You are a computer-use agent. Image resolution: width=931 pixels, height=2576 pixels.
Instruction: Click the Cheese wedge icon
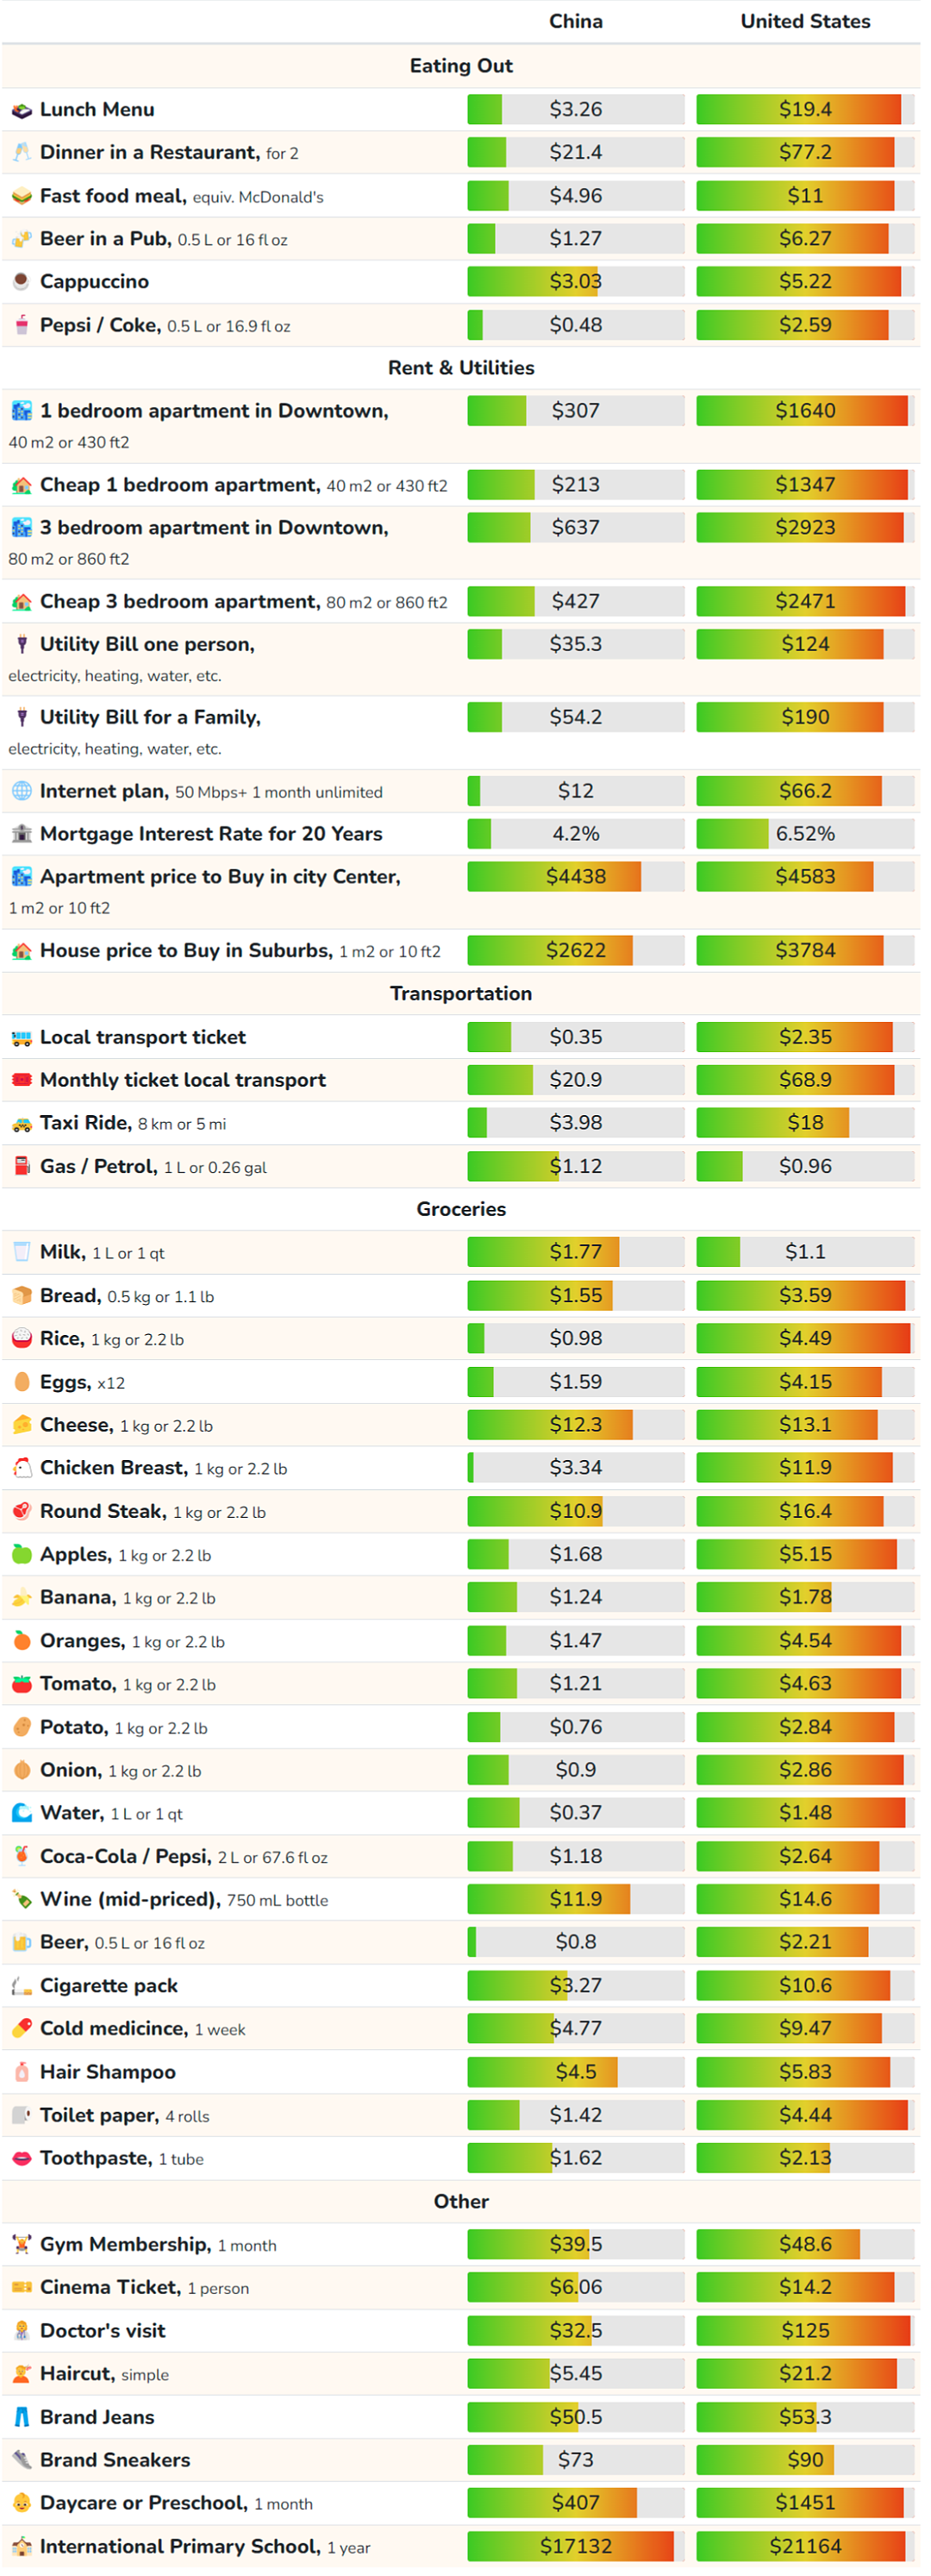pos(21,1426)
